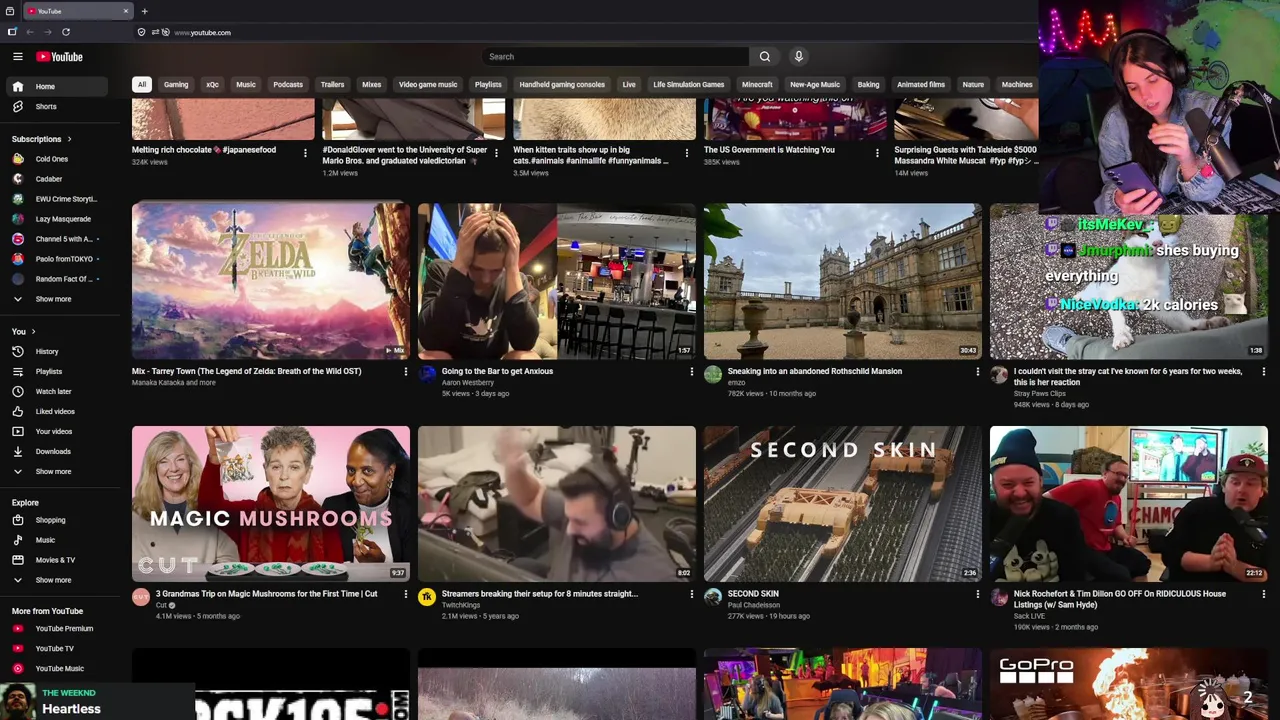
Task: Open Playlists in the sidebar
Action: (56, 372)
